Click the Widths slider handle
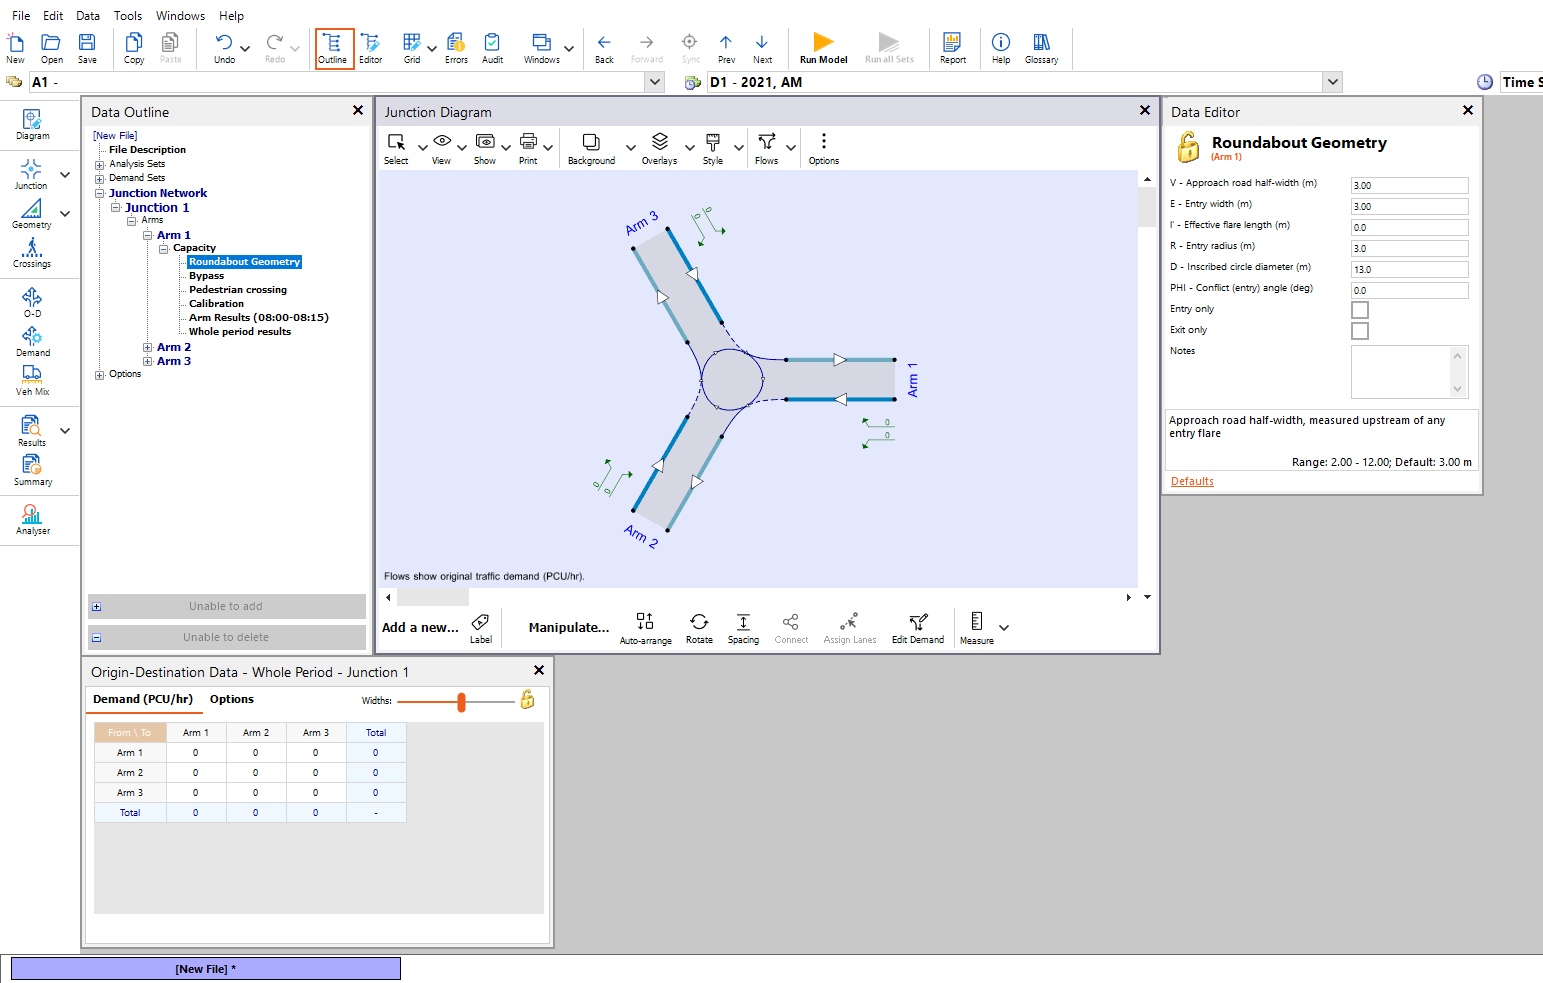Image resolution: width=1543 pixels, height=983 pixels. (461, 702)
